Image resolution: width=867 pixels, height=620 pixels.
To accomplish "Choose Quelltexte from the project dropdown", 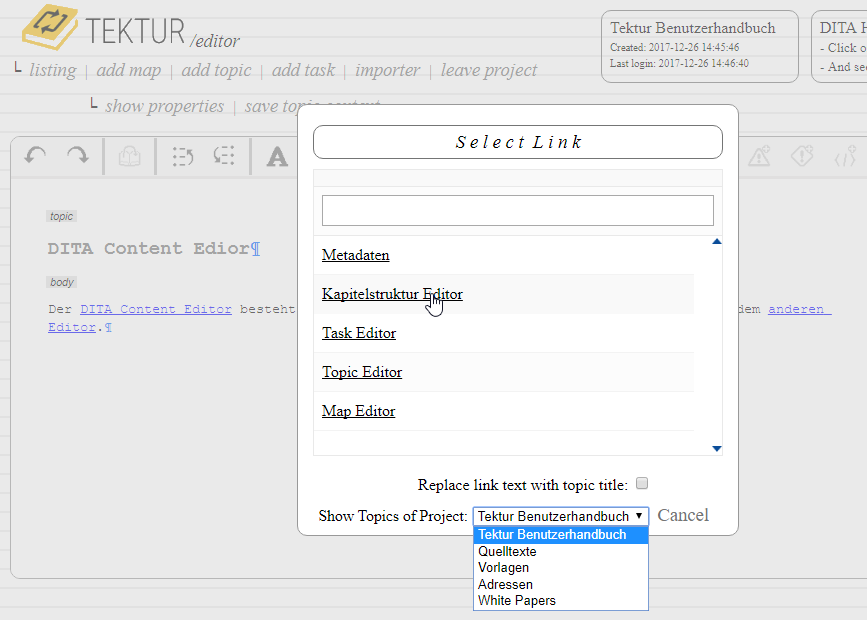I will coord(507,551).
